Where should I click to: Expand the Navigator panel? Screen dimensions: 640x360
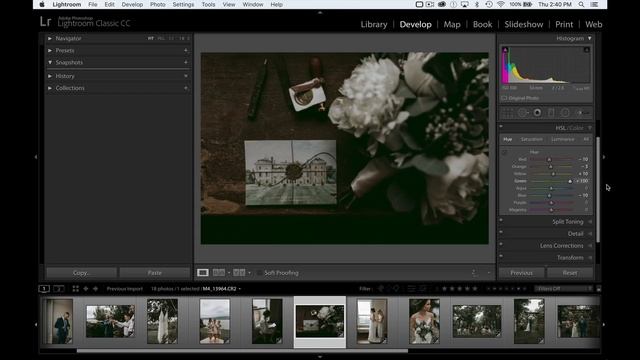(x=50, y=38)
